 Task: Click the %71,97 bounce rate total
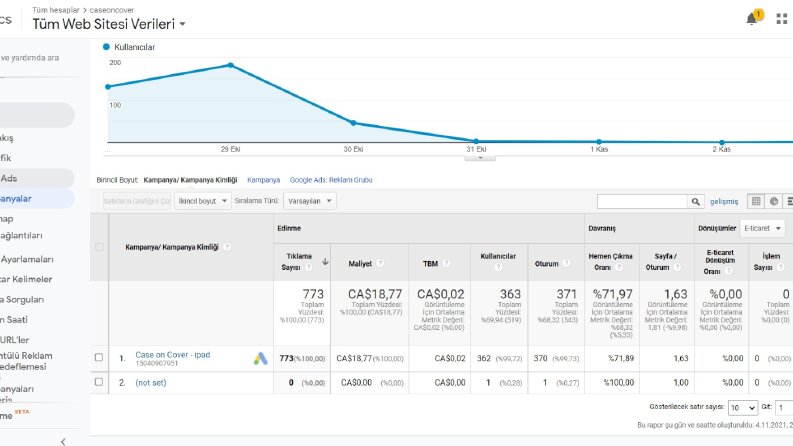click(612, 294)
